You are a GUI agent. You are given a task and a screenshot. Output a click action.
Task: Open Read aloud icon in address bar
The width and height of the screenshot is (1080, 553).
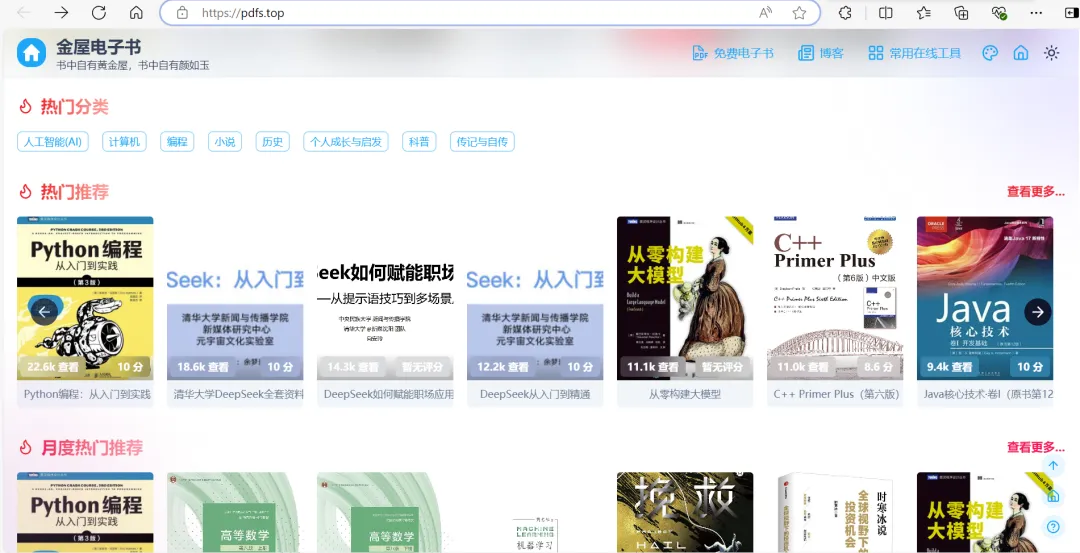pyautogui.click(x=765, y=12)
